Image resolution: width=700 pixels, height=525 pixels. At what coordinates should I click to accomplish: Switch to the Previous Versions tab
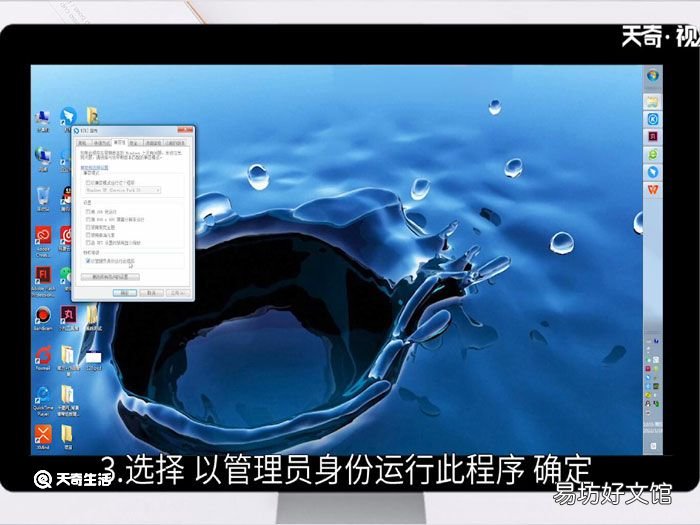(x=175, y=143)
